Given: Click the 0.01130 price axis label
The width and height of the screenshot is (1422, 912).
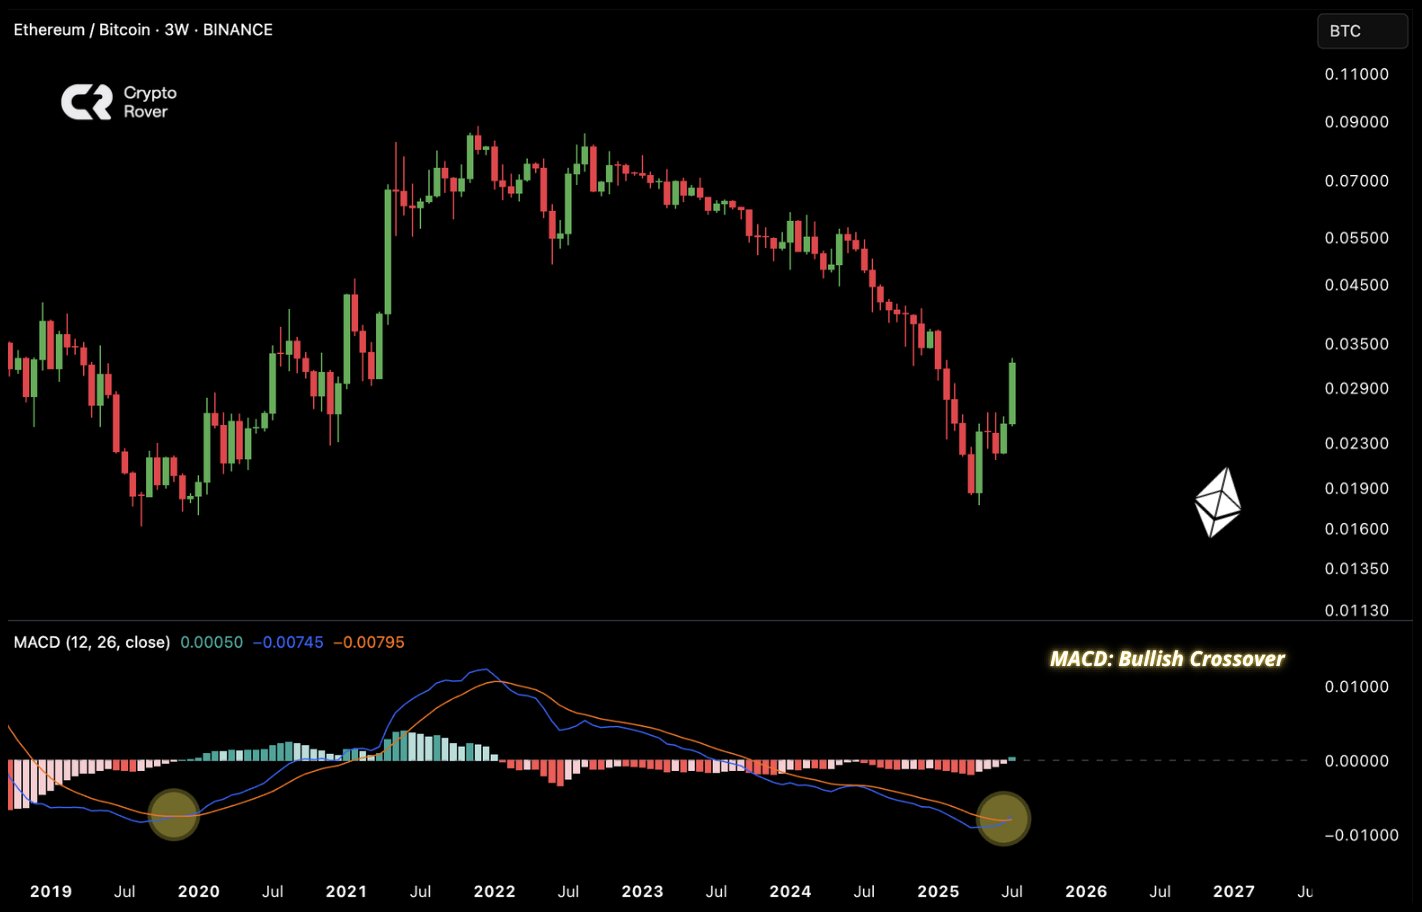Looking at the screenshot, I should [x=1357, y=610].
